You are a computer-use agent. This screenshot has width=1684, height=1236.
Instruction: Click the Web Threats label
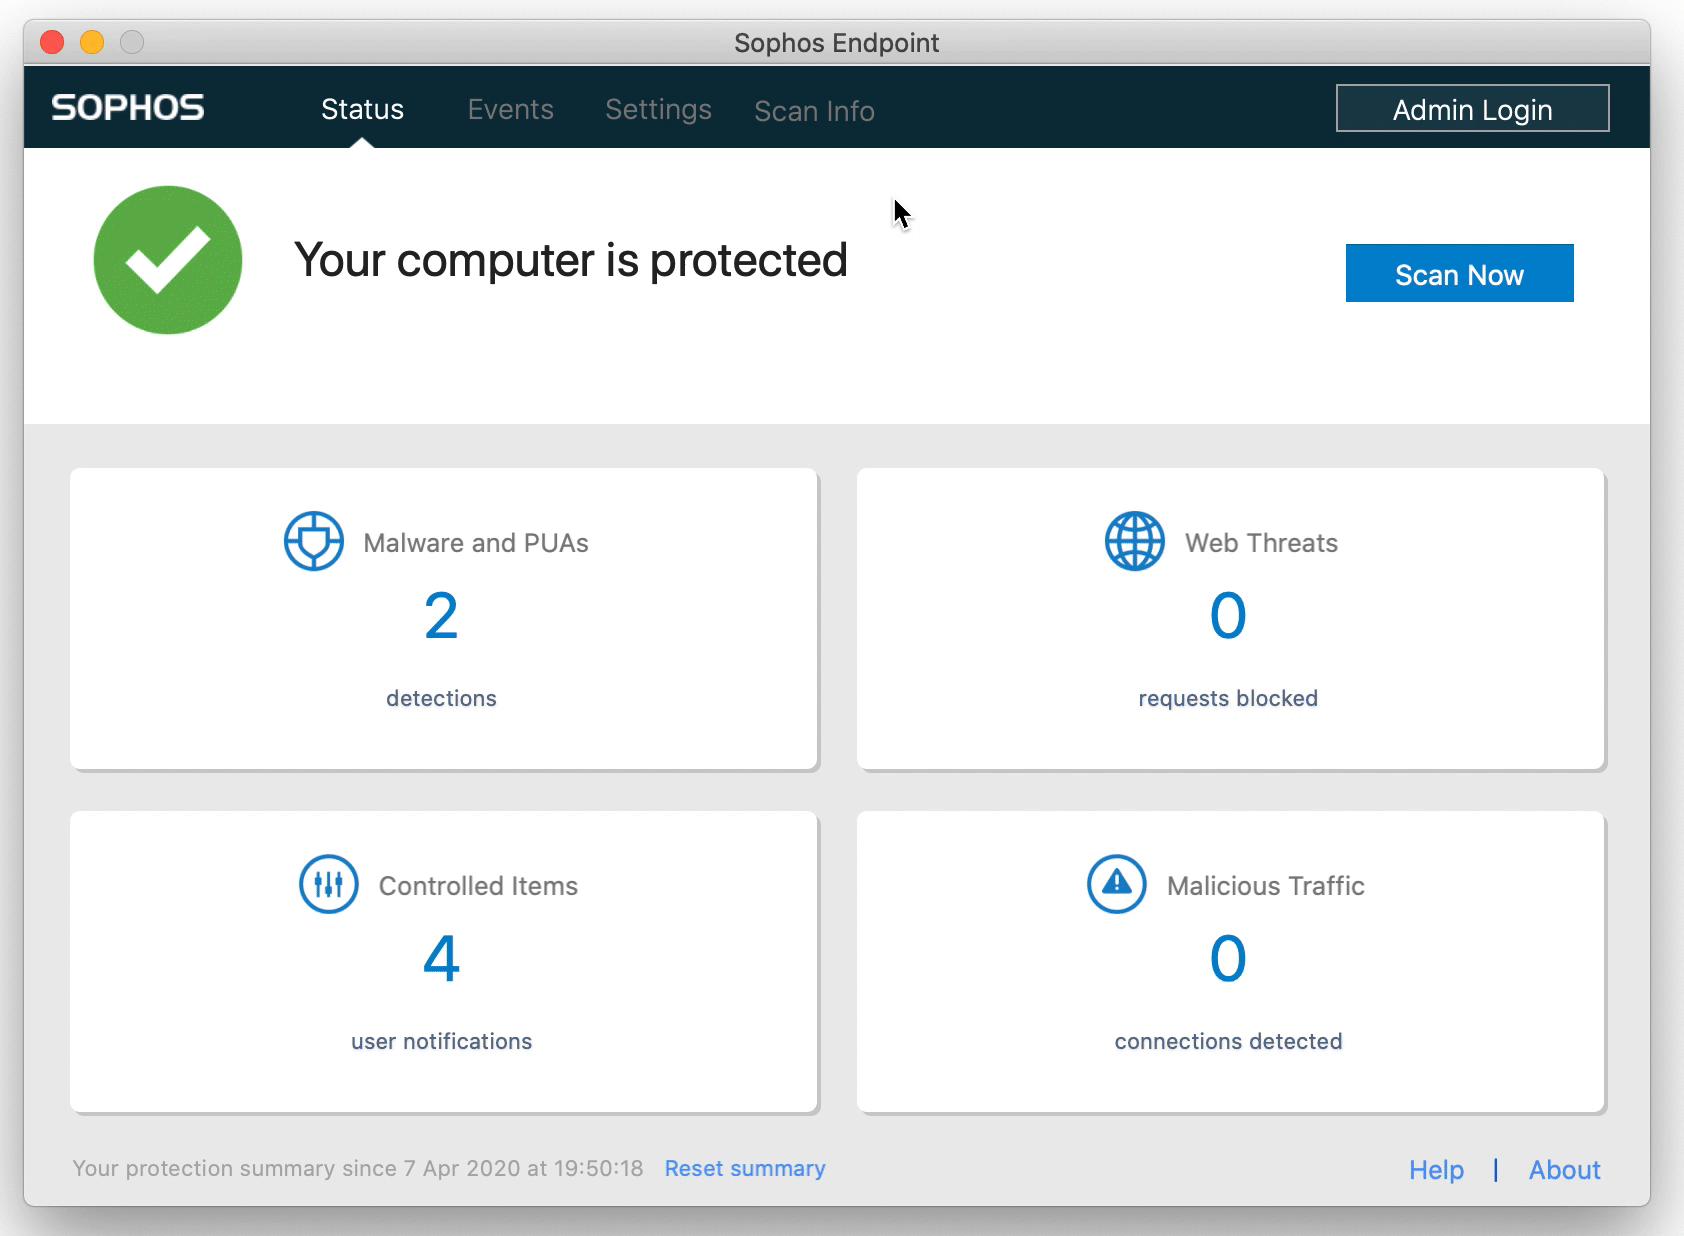[1262, 543]
